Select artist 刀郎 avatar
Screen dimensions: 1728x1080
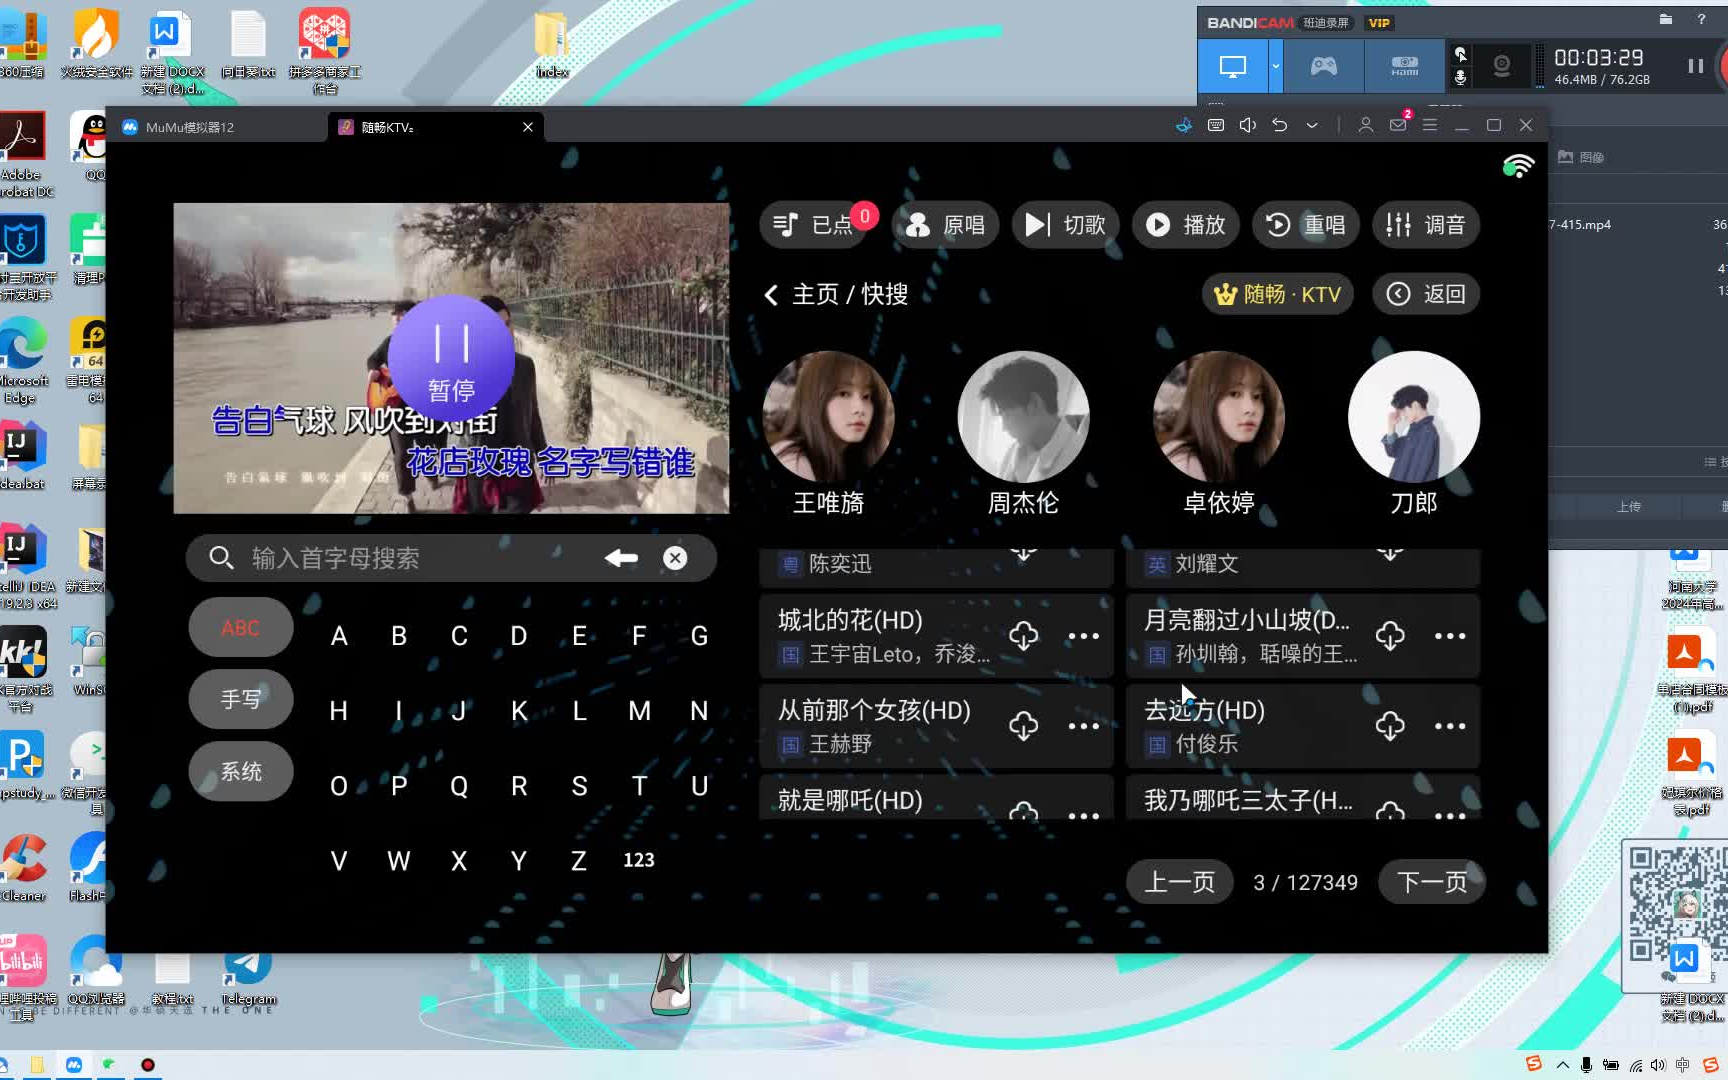pos(1414,417)
